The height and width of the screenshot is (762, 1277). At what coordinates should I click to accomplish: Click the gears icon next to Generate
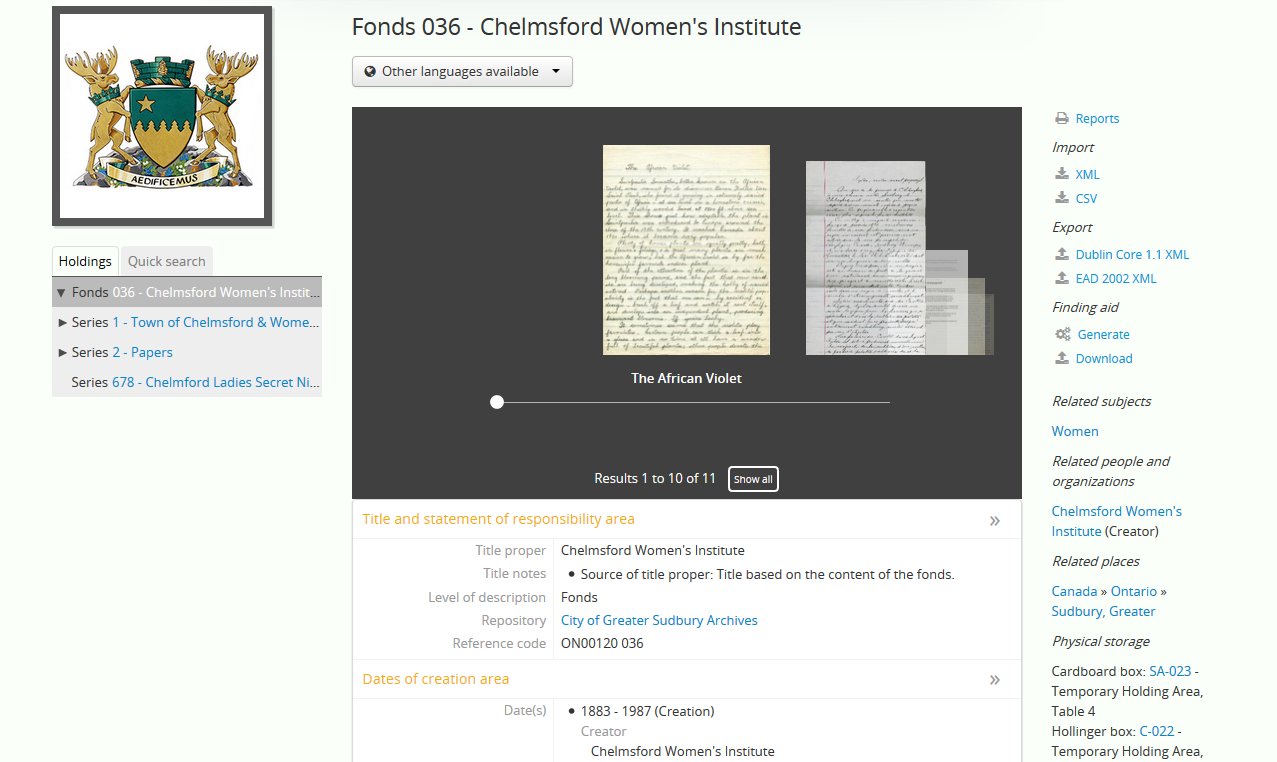point(1063,335)
